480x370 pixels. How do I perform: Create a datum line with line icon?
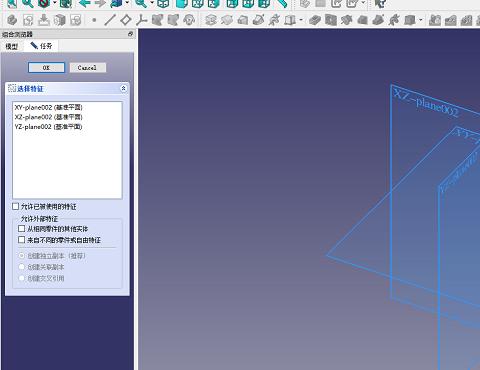tap(110, 20)
